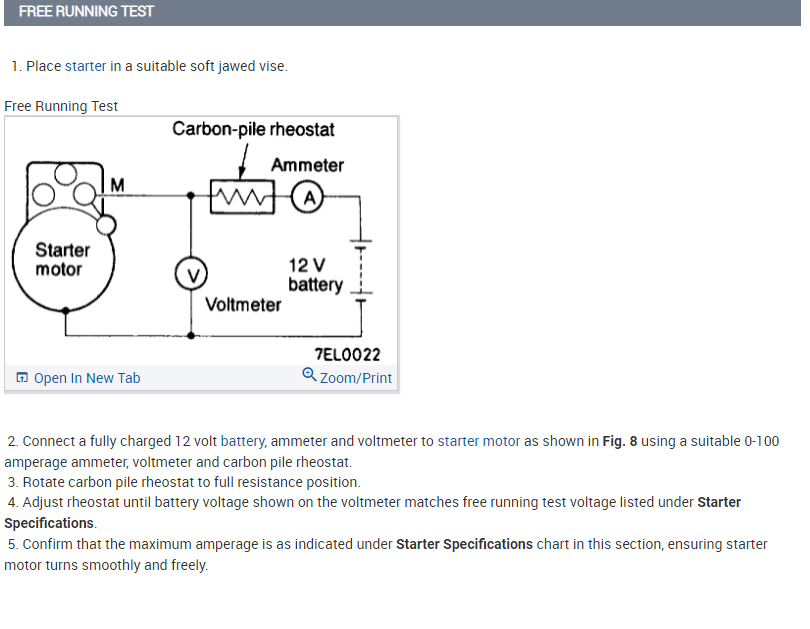
Task: Click the bold 'Fig. 8' reference
Action: point(620,440)
